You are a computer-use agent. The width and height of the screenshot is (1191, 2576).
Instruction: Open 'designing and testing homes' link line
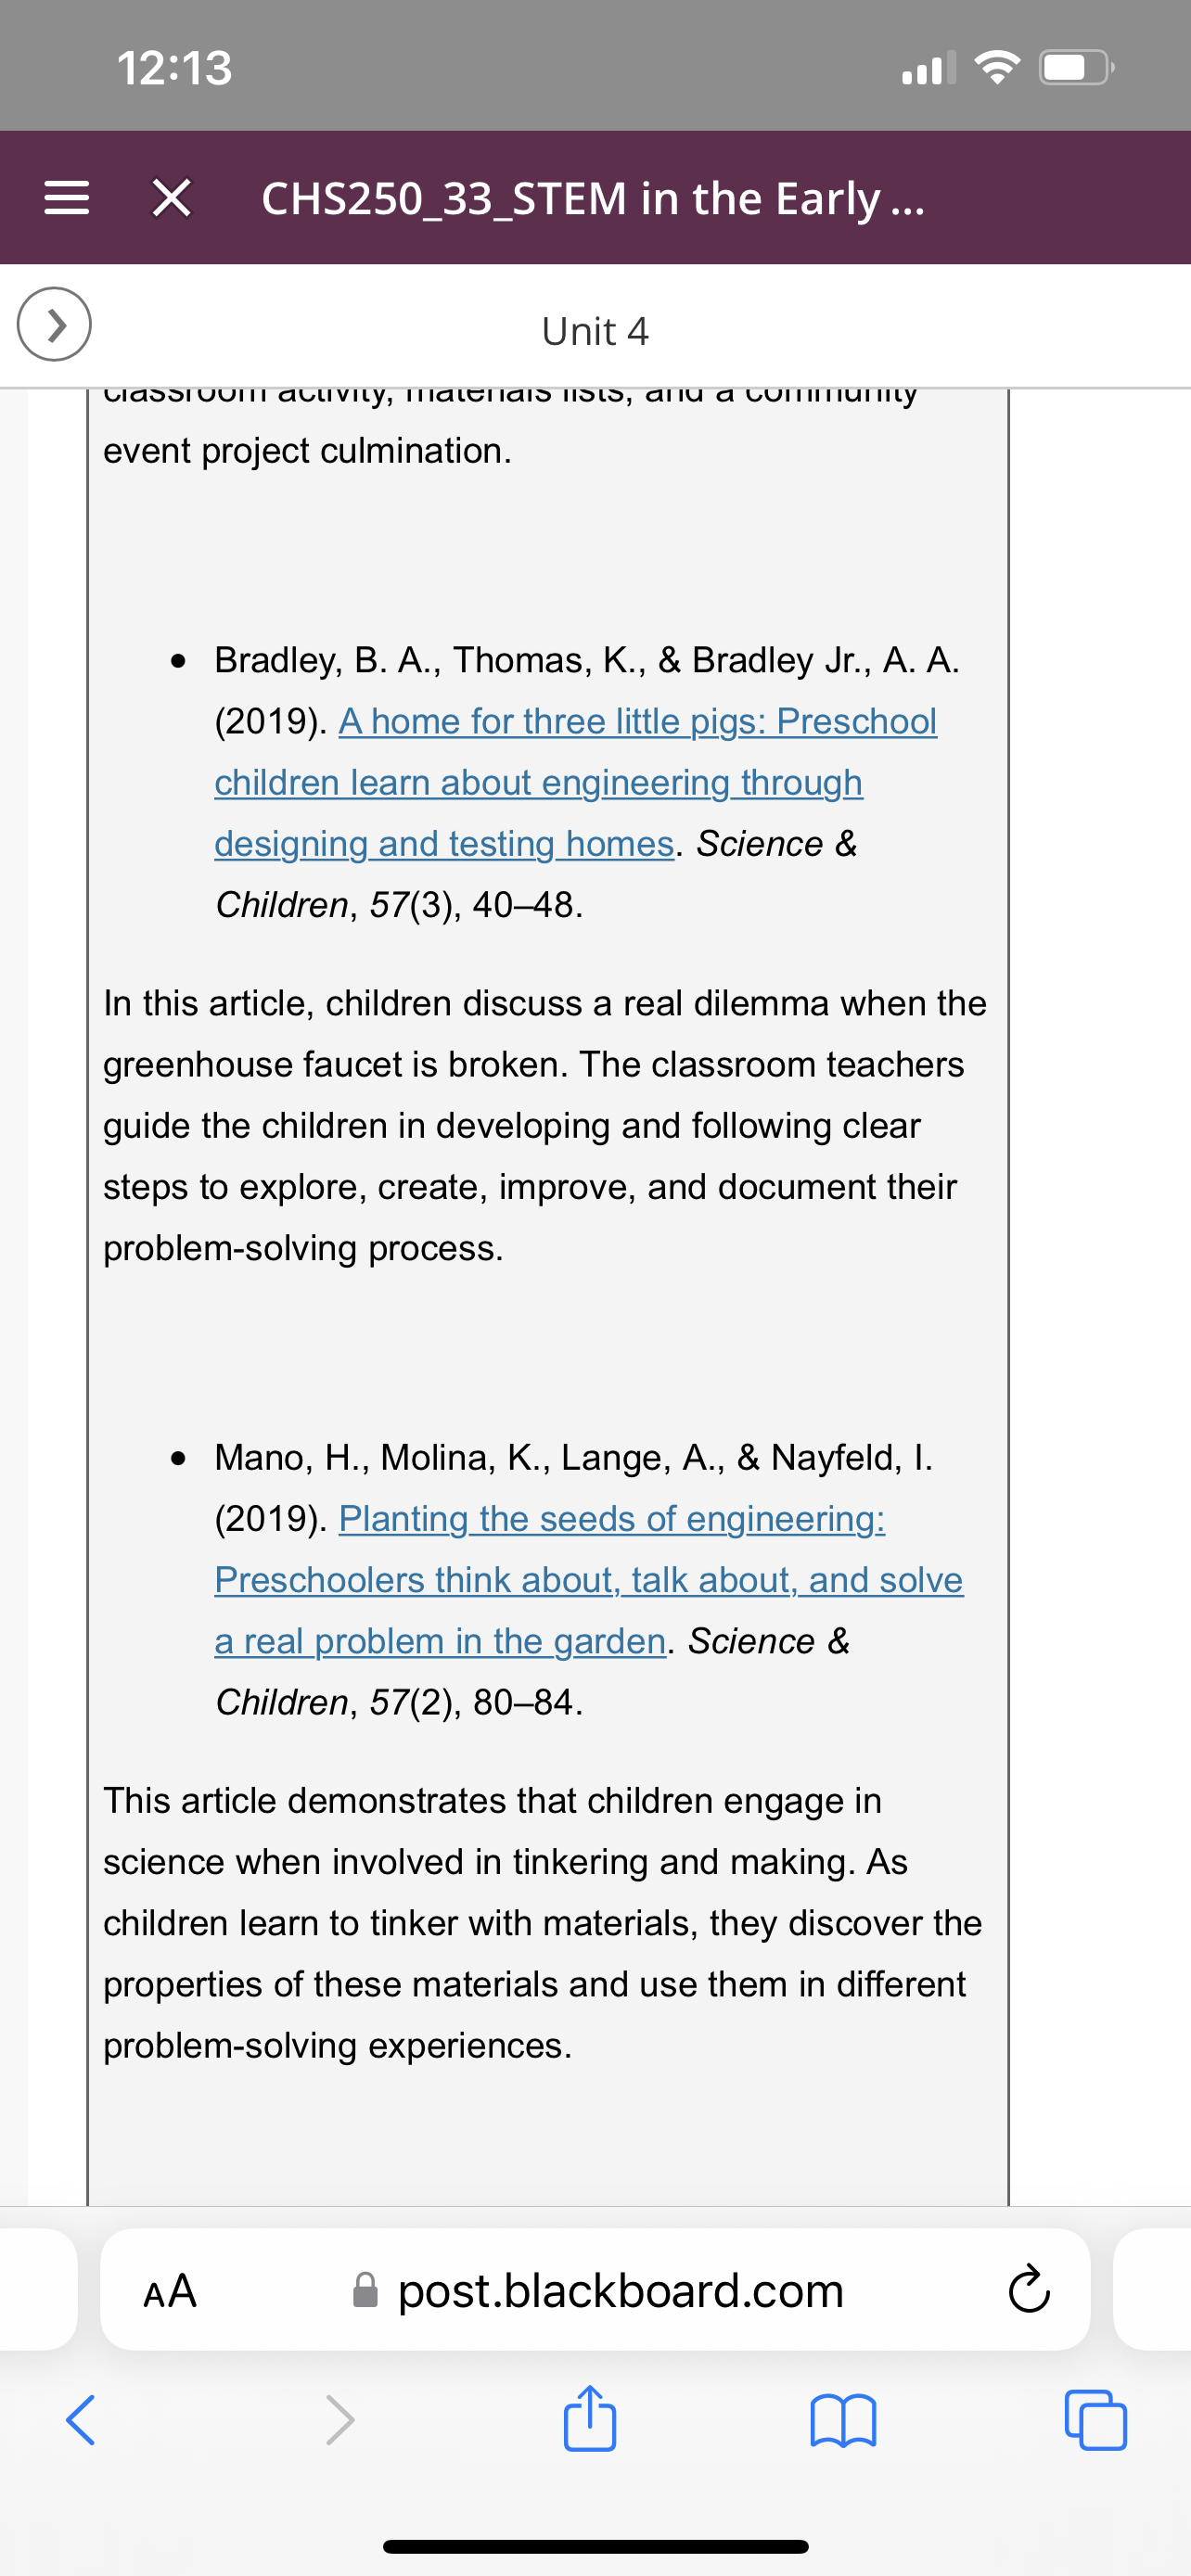444,843
